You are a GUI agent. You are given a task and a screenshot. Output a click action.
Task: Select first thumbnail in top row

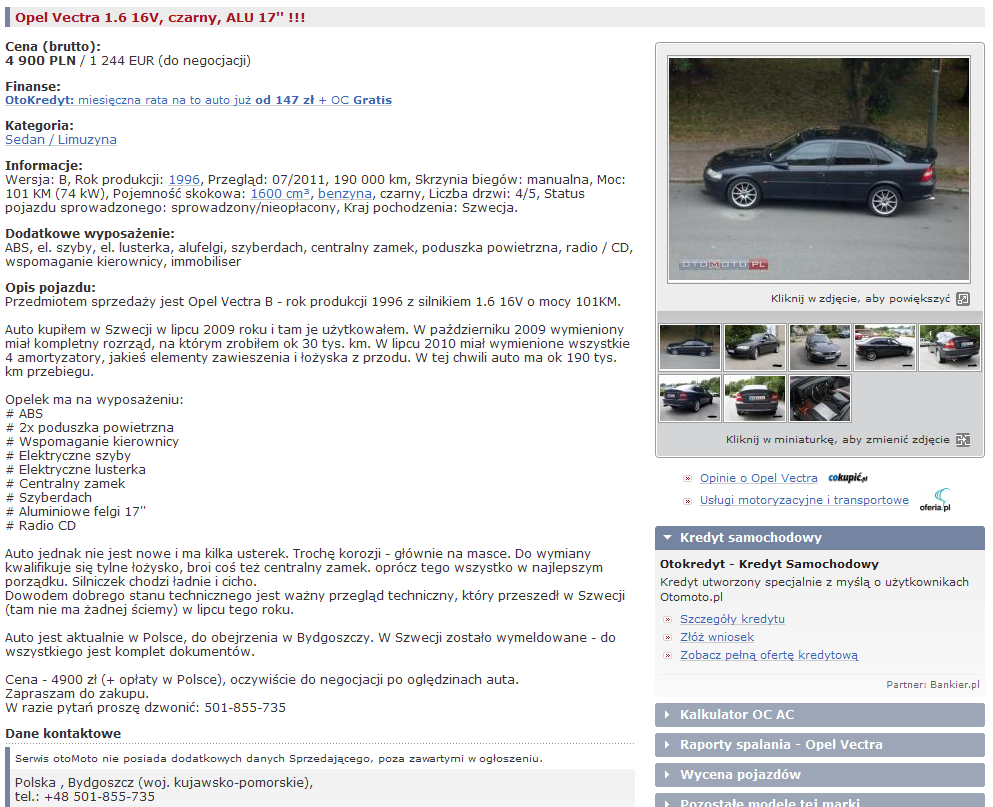pos(690,347)
